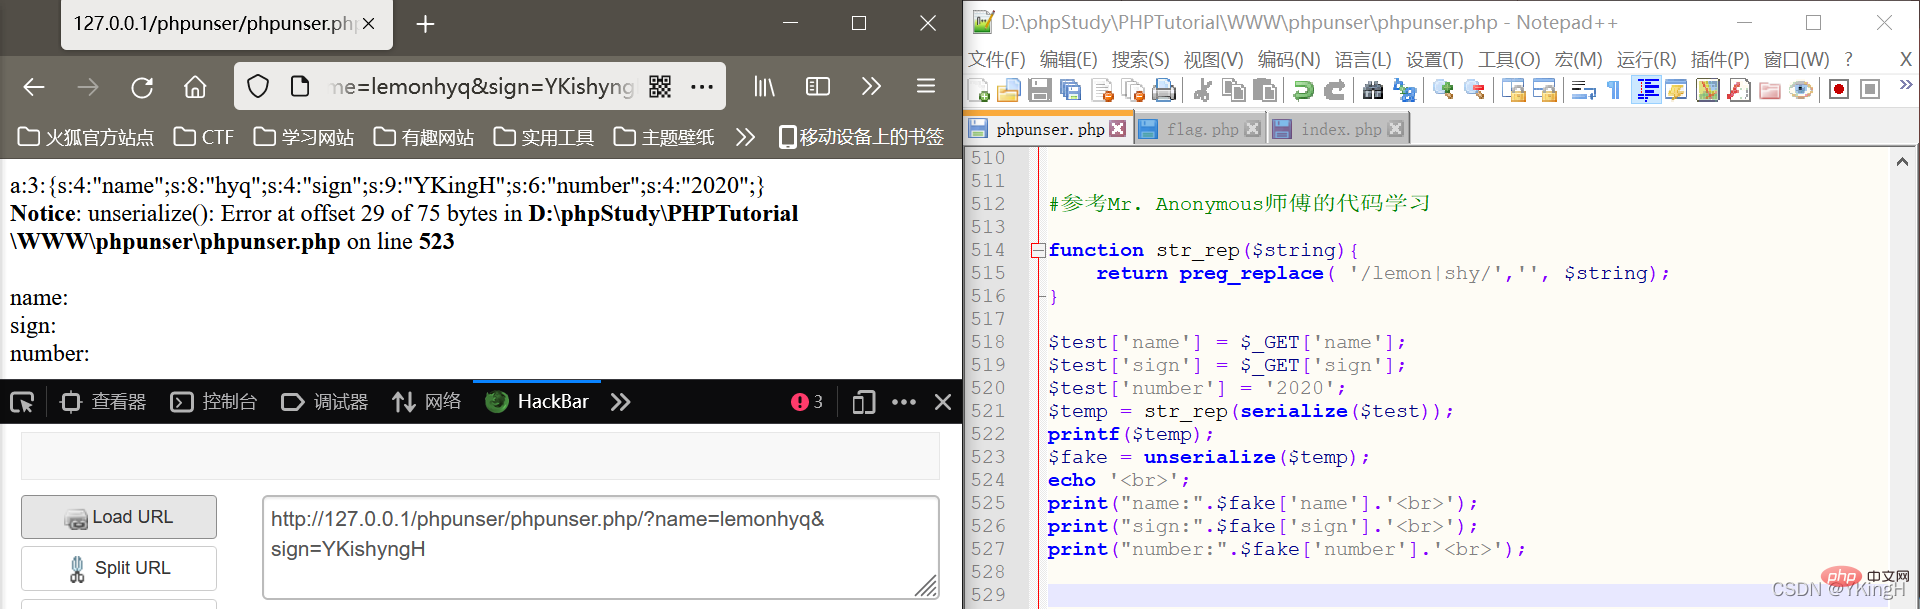Screen dimensions: 1920x609
Task: Toggle synchronize vertical scrolling icon
Action: tap(1513, 91)
